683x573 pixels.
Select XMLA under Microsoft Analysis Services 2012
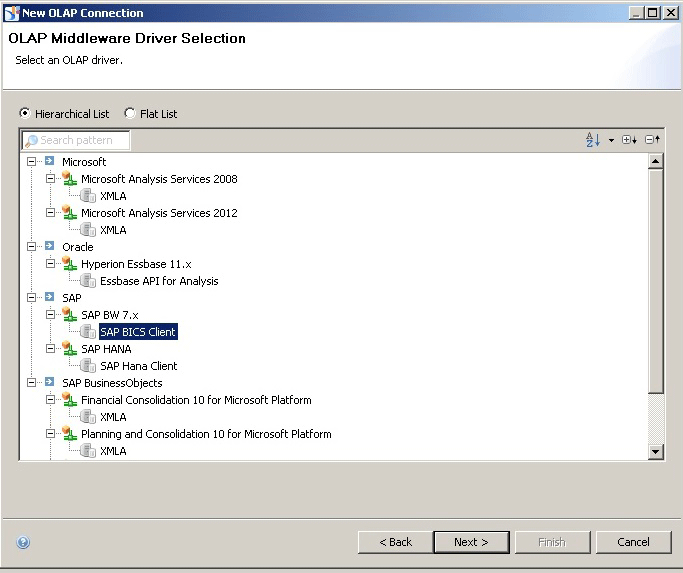[113, 230]
